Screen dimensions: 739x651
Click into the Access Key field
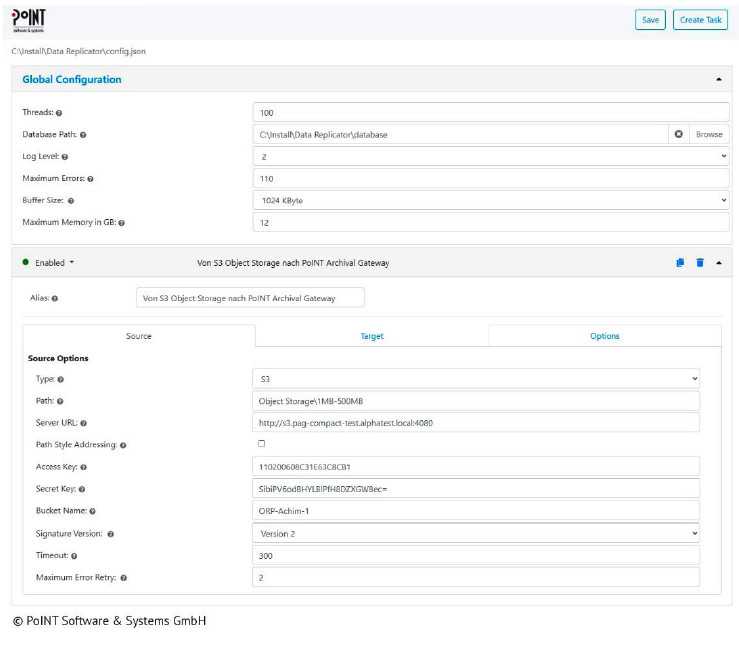point(476,467)
